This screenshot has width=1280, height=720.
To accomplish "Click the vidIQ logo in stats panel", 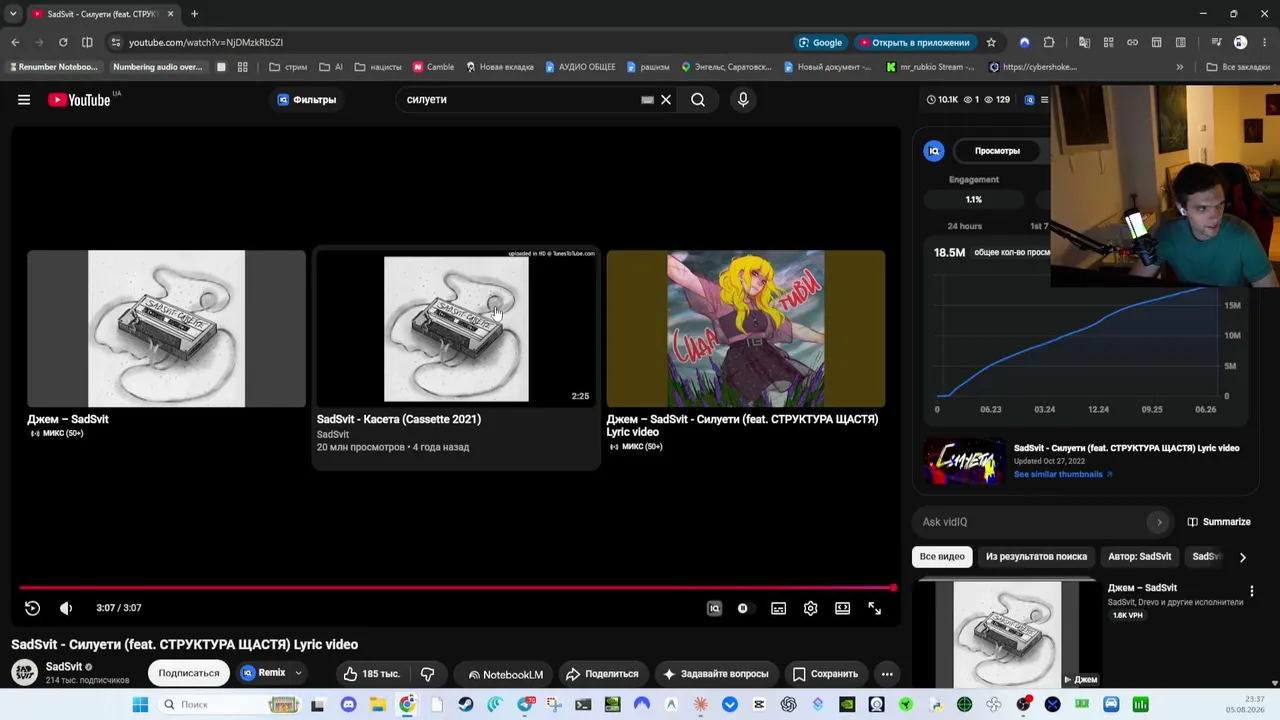I will click(934, 151).
